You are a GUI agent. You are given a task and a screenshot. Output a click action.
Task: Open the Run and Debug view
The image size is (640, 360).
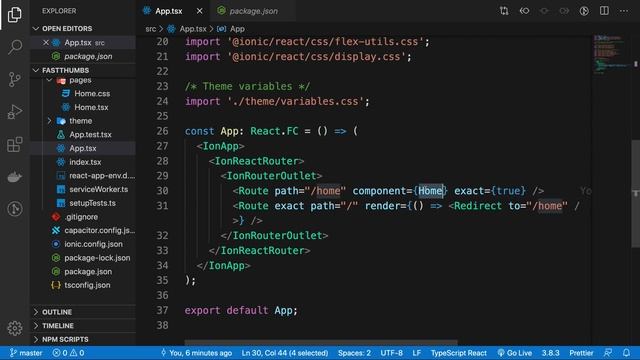15,111
